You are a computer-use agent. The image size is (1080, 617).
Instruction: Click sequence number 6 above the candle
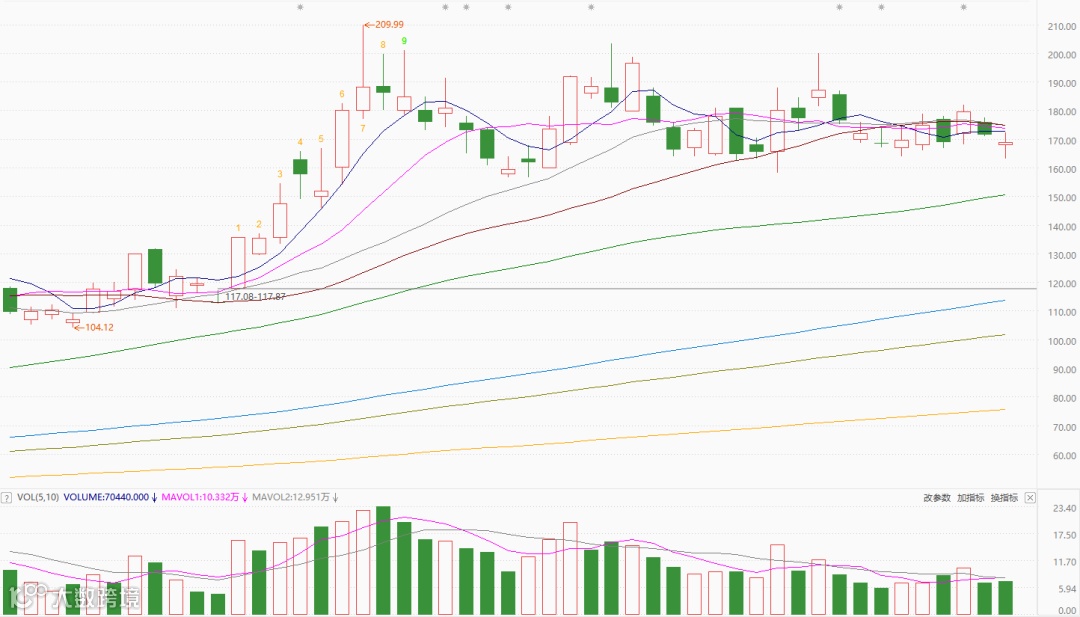click(x=342, y=94)
